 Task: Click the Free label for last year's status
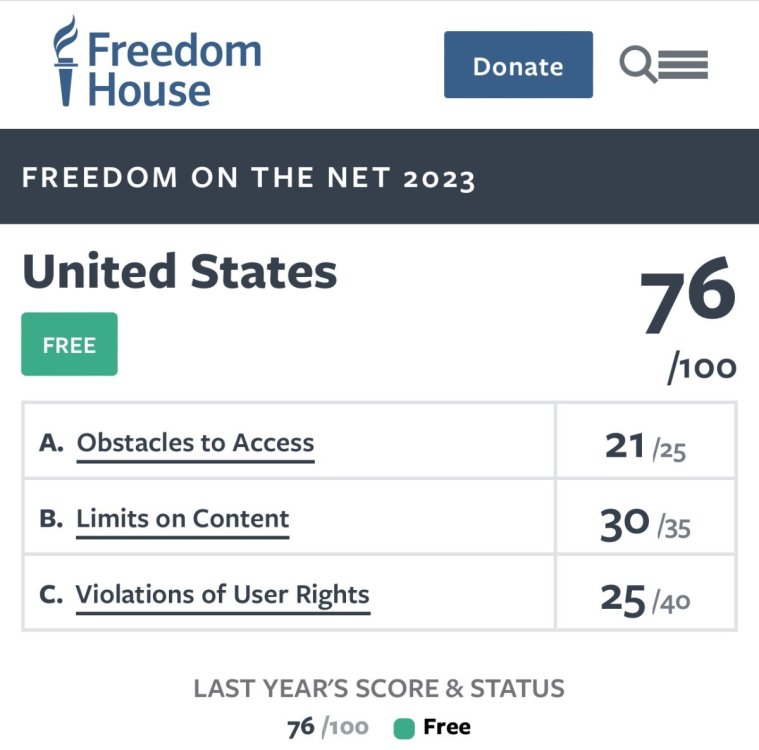447,727
